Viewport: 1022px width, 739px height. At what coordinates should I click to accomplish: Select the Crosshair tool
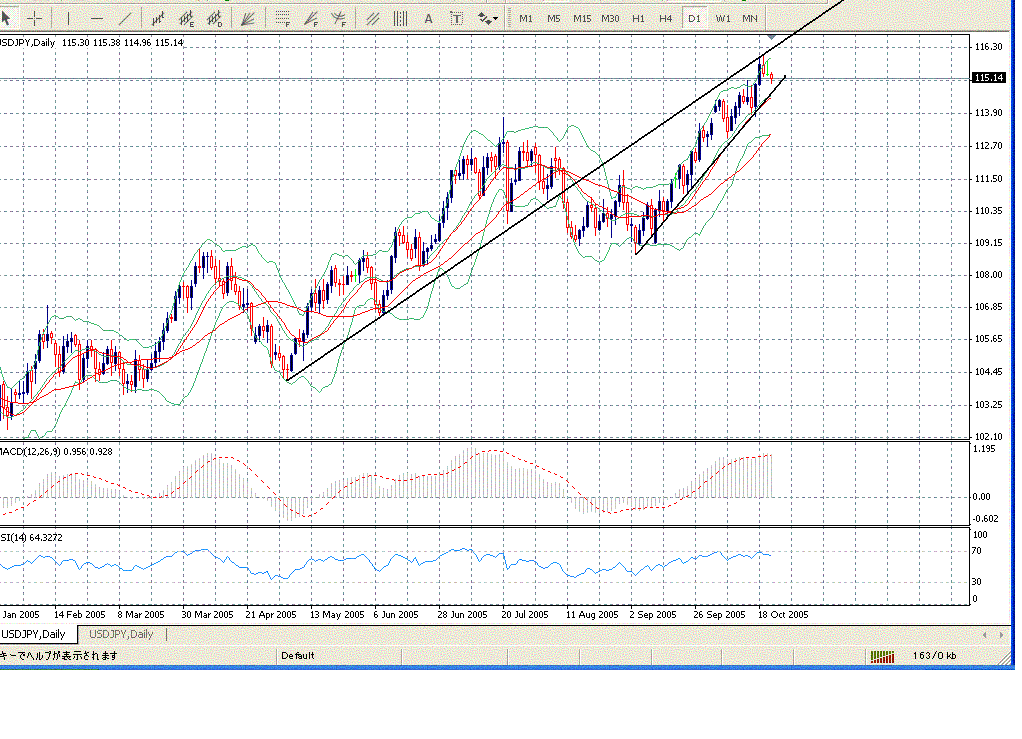pyautogui.click(x=34, y=18)
